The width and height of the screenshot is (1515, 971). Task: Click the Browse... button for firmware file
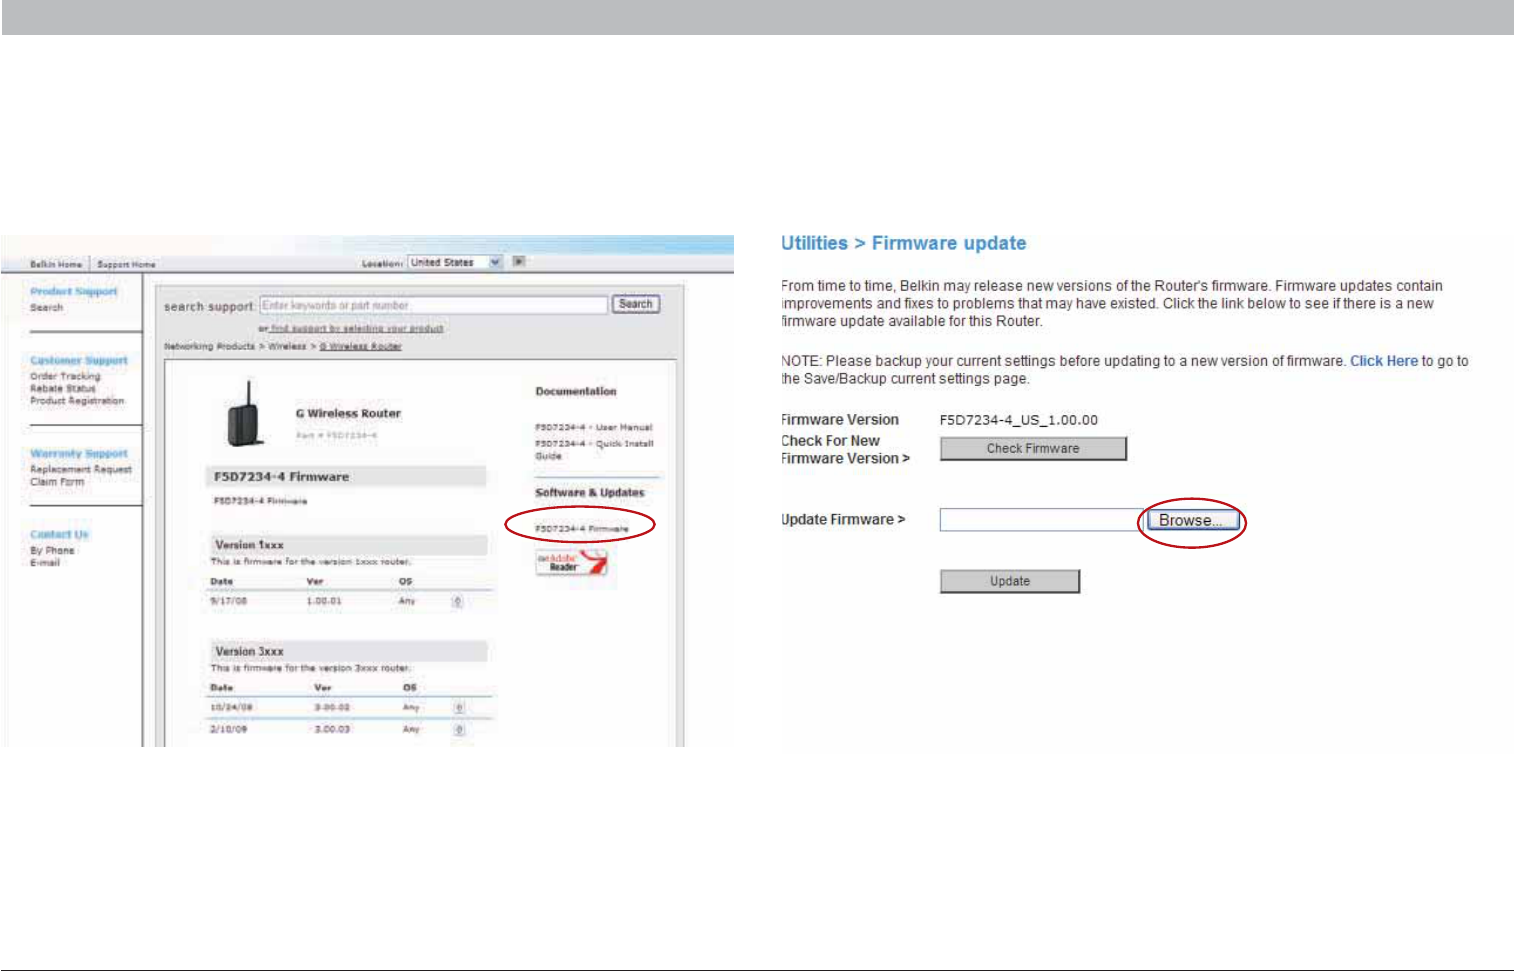click(1193, 521)
